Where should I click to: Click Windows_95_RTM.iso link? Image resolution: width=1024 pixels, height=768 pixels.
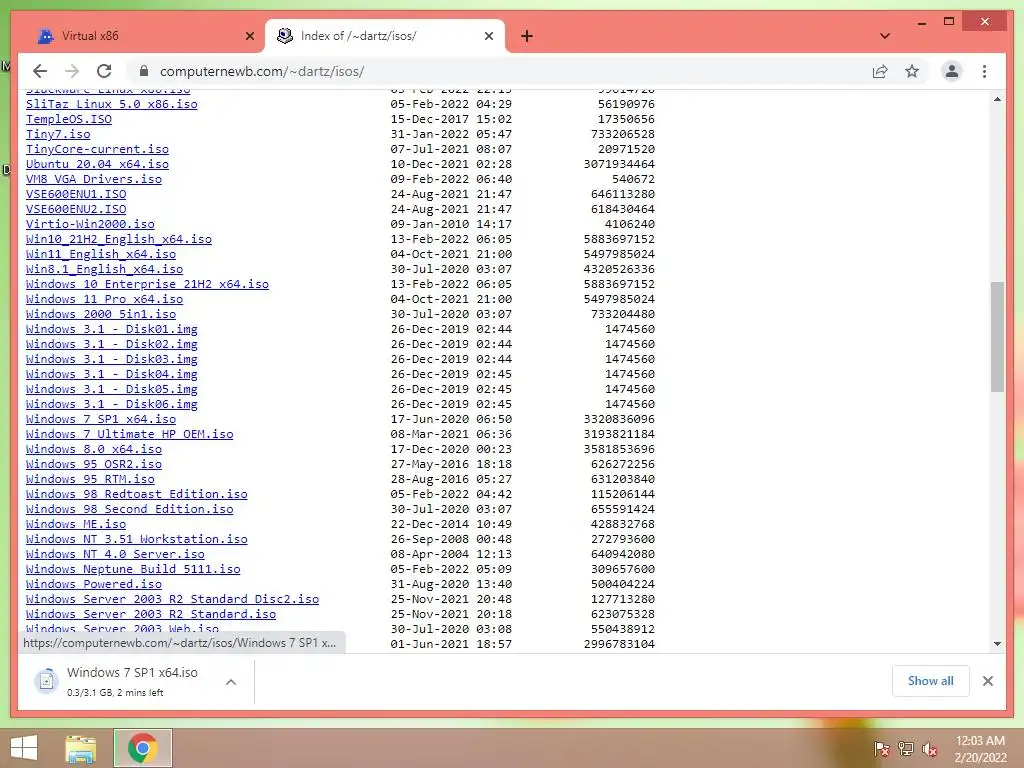[x=90, y=479]
